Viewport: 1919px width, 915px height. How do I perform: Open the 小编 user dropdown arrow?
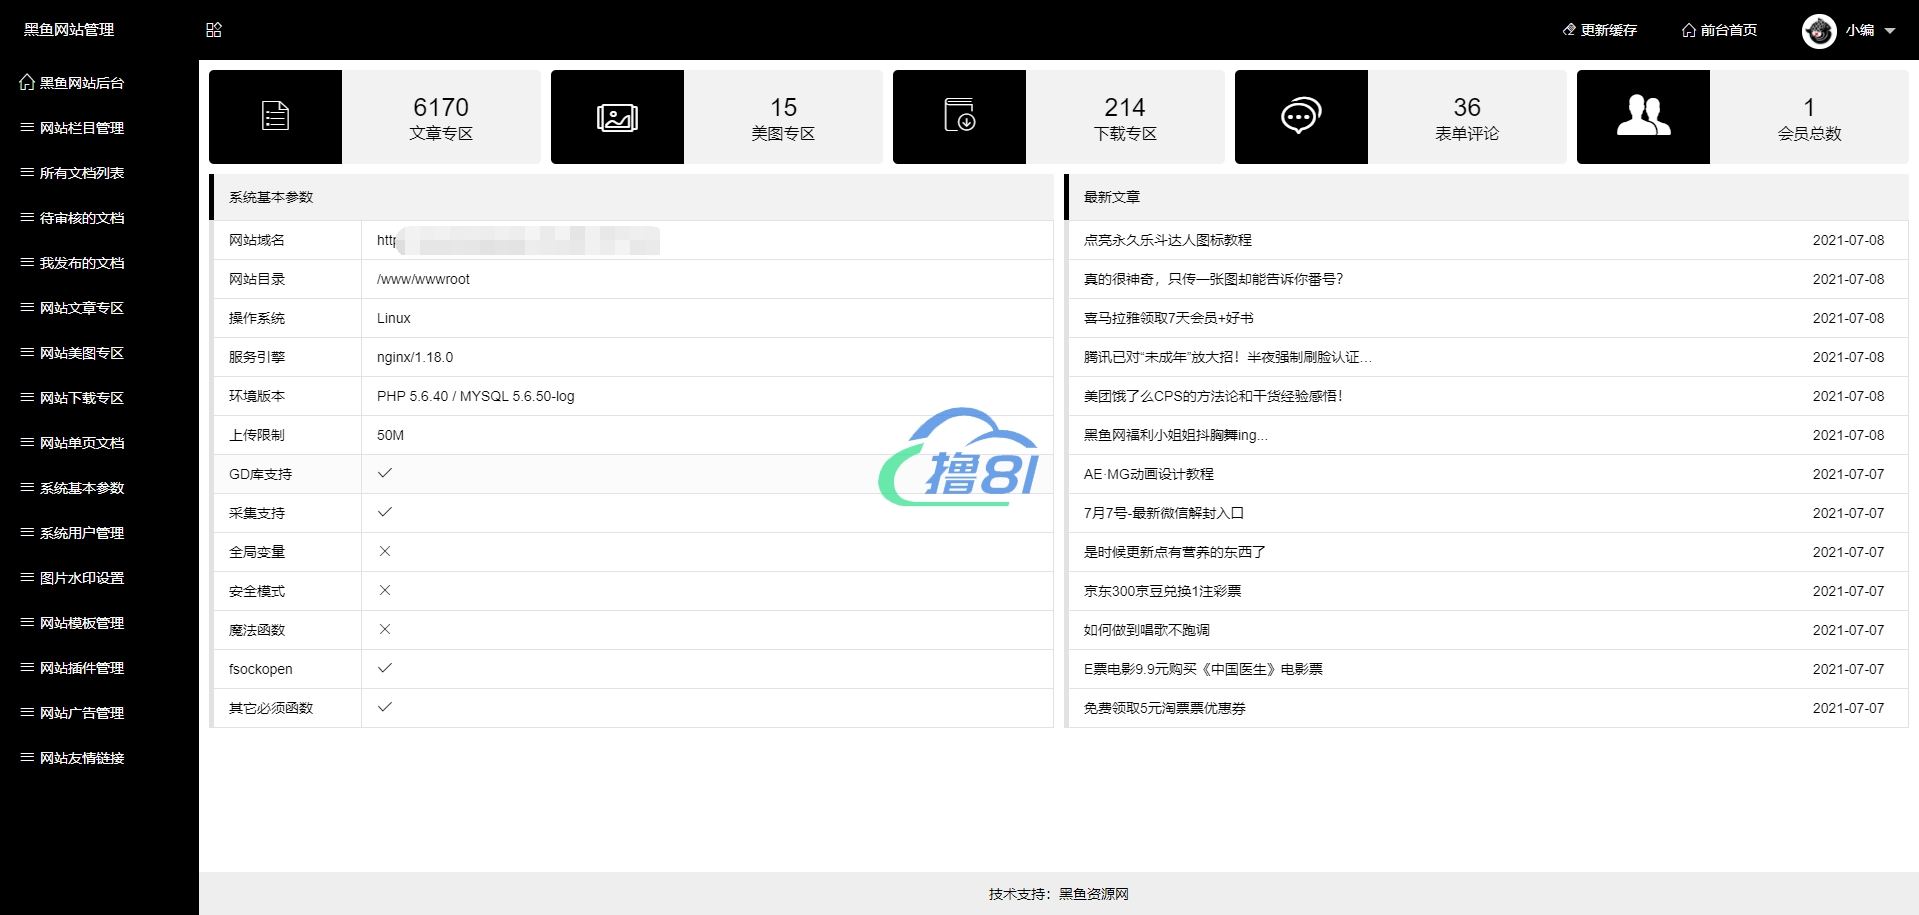click(1890, 31)
